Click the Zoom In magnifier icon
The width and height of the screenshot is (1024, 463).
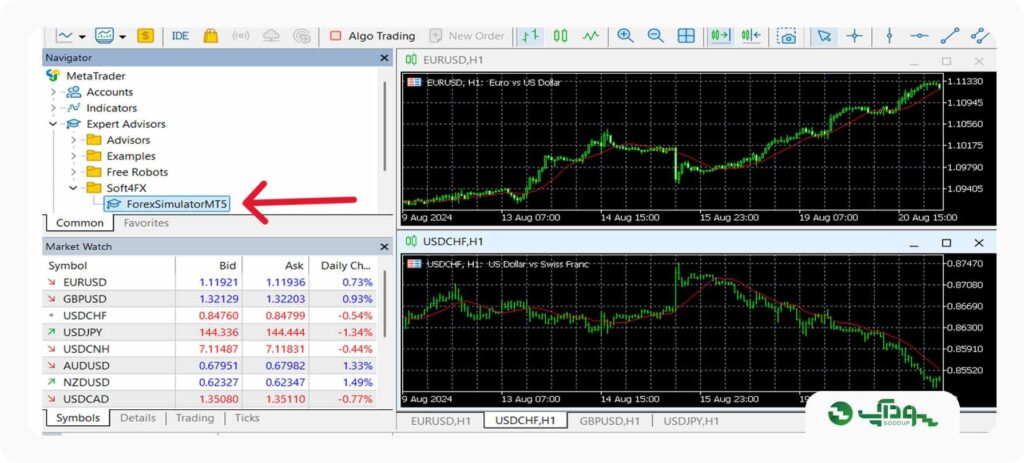coord(625,36)
